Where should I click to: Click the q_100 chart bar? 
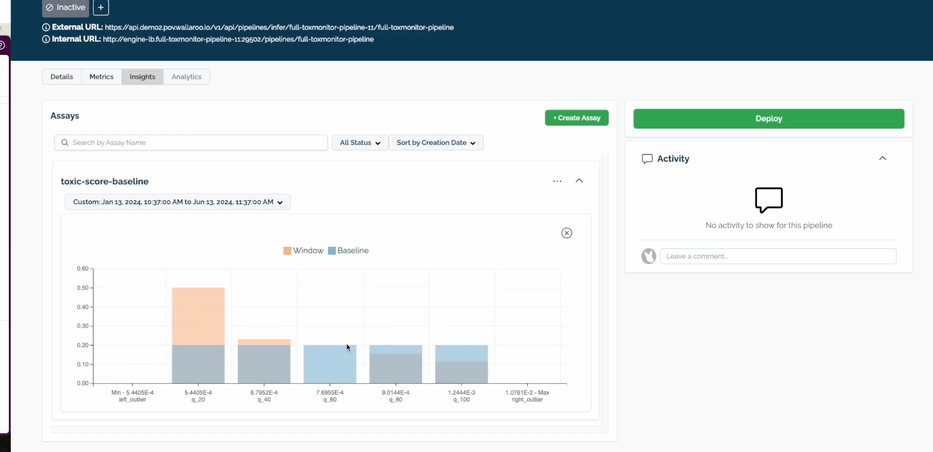click(x=461, y=364)
